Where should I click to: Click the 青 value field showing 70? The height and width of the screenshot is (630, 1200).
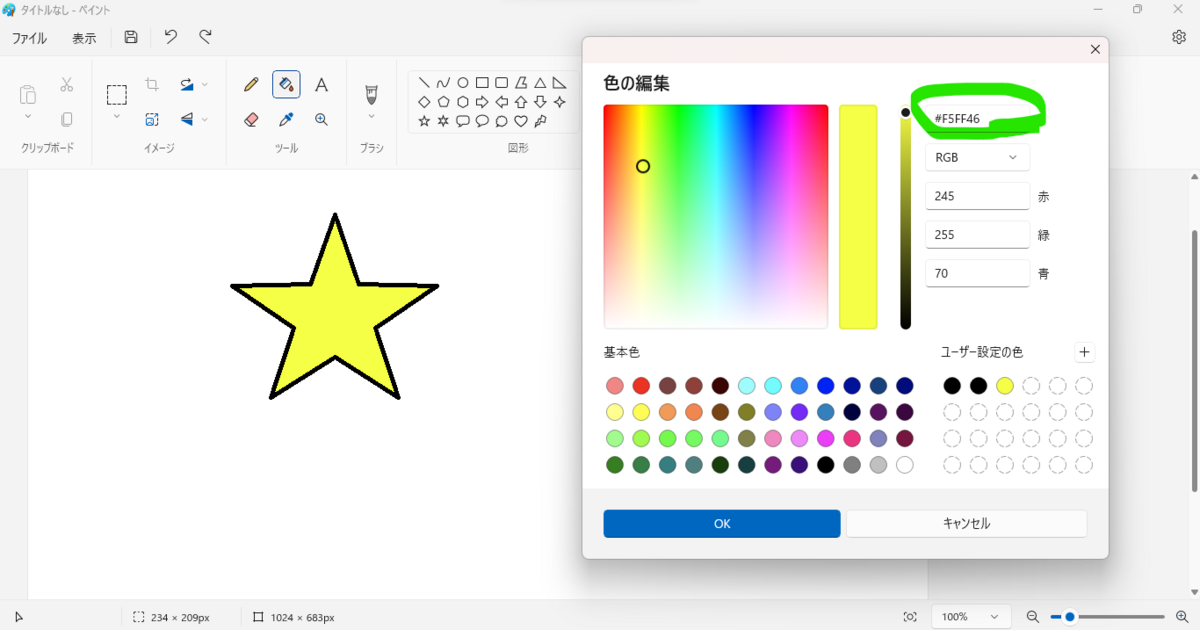(977, 273)
